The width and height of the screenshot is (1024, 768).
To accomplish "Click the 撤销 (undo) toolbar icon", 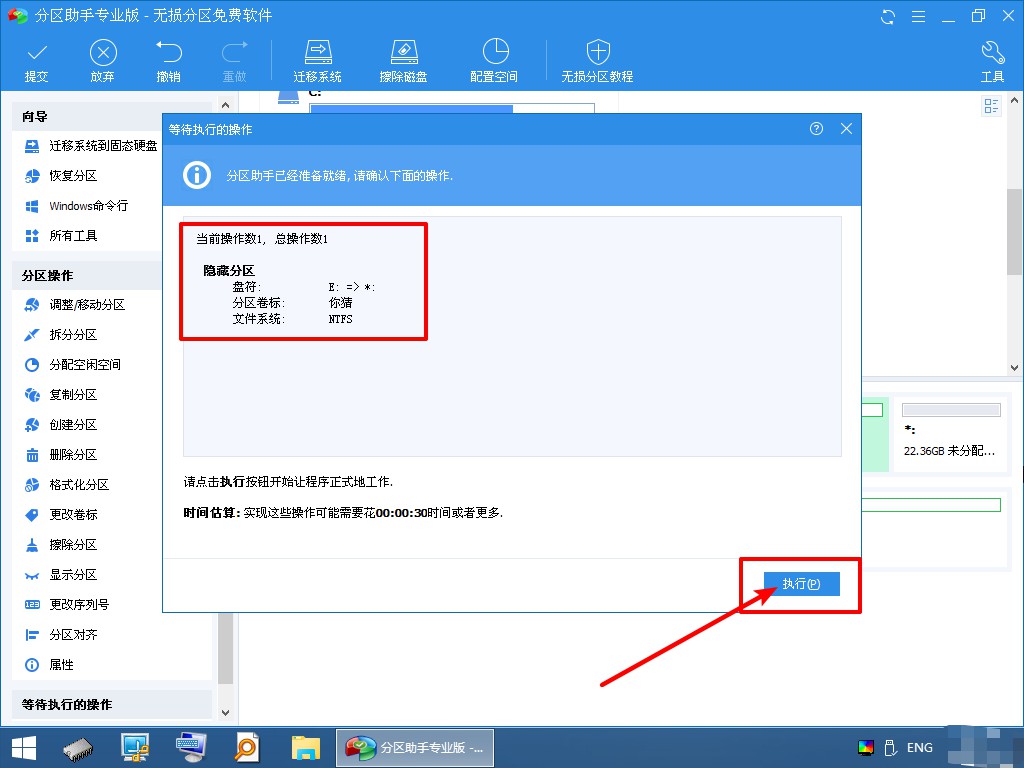I will tap(168, 61).
